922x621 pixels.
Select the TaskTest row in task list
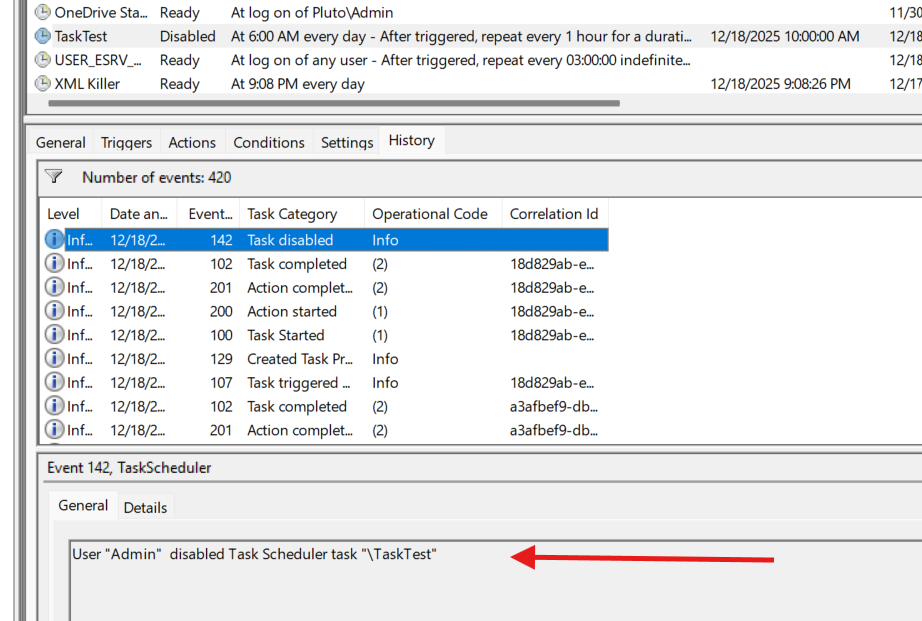pyautogui.click(x=476, y=36)
